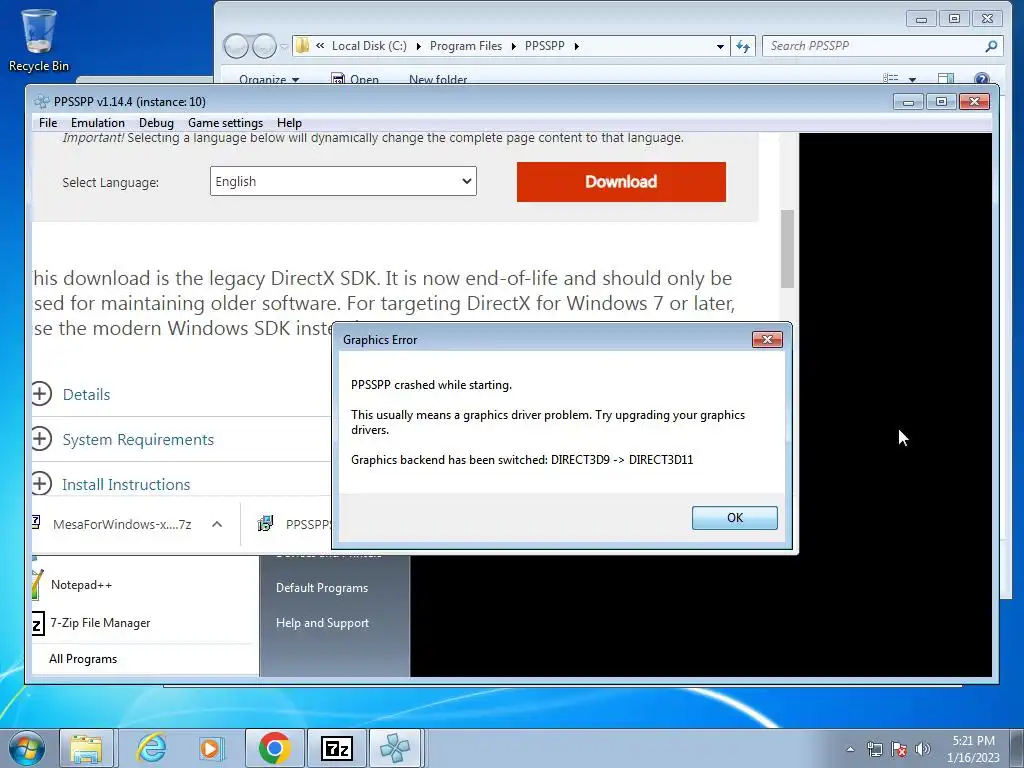Image resolution: width=1024 pixels, height=768 pixels.
Task: Open the address bar history dropdown
Action: 720,46
